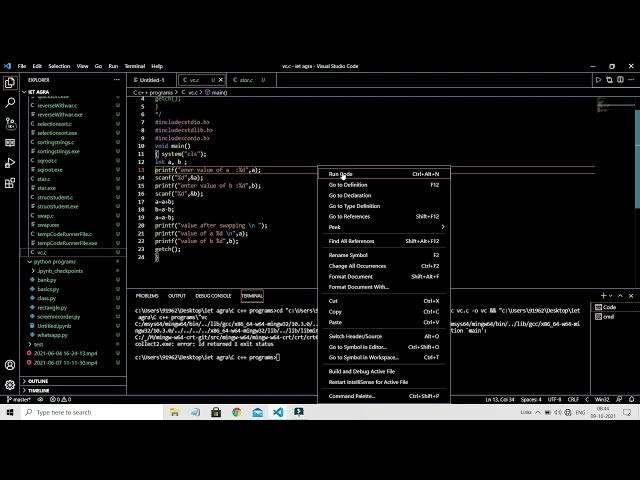This screenshot has height=480, width=640.
Task: Click the Run Code play icon
Action: [x=598, y=80]
